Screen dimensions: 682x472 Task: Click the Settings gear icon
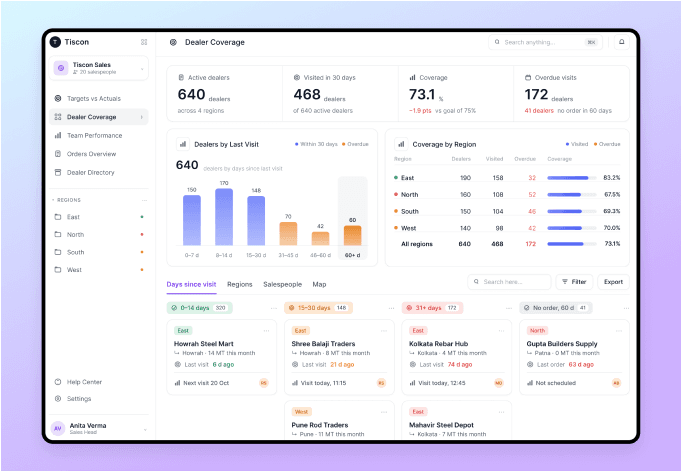tap(58, 398)
